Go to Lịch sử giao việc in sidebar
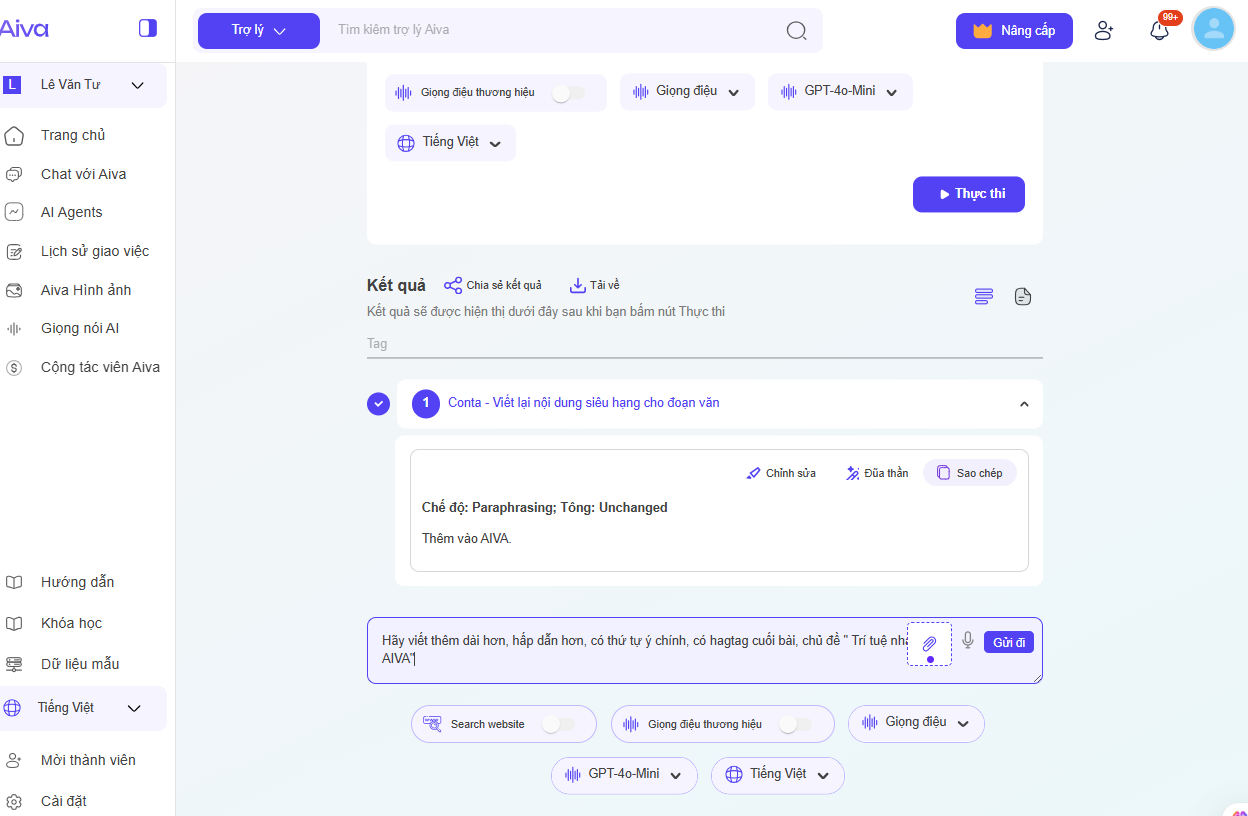 [94, 251]
